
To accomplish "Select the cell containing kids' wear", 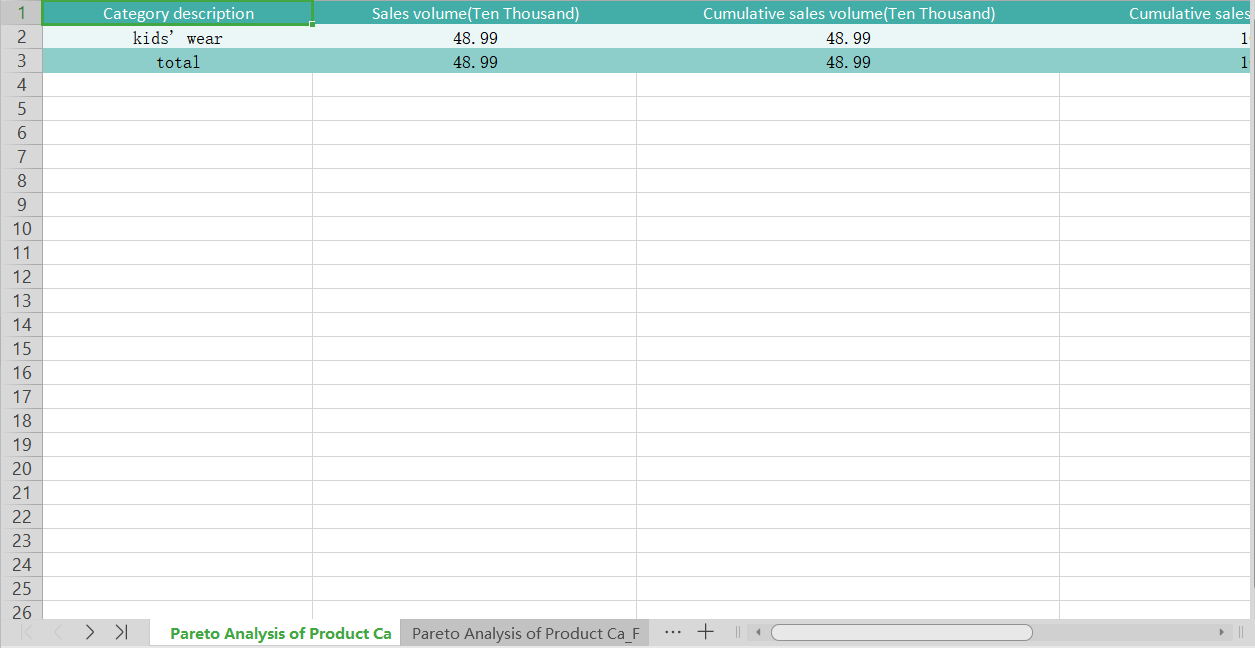I will click(x=178, y=37).
